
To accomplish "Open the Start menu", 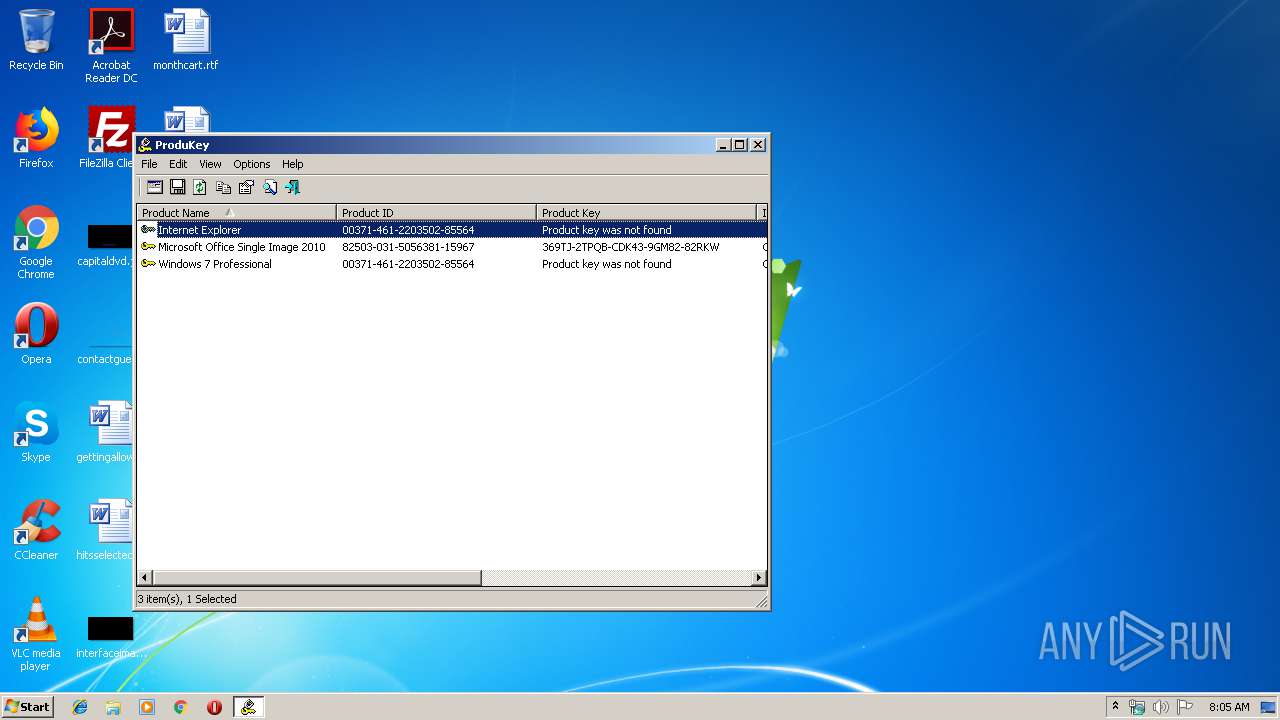I will 27,707.
